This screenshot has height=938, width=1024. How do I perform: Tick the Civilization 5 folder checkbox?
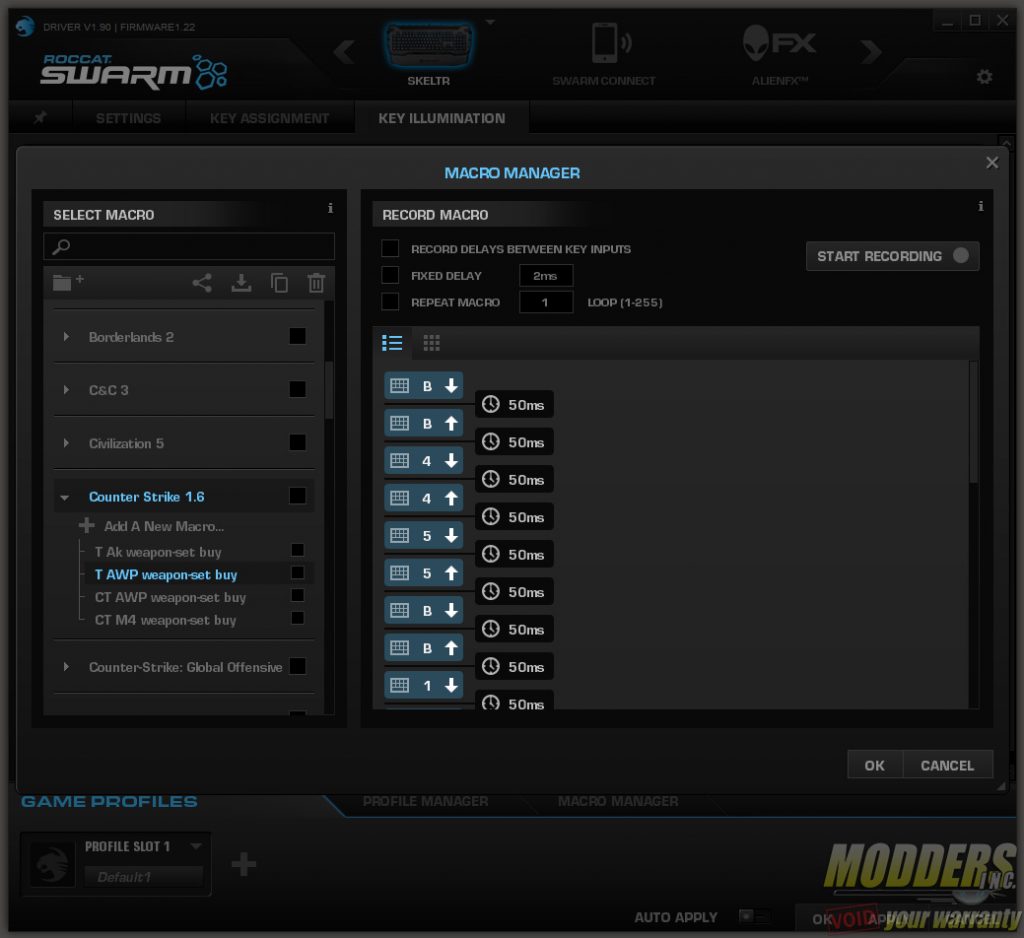pos(297,443)
